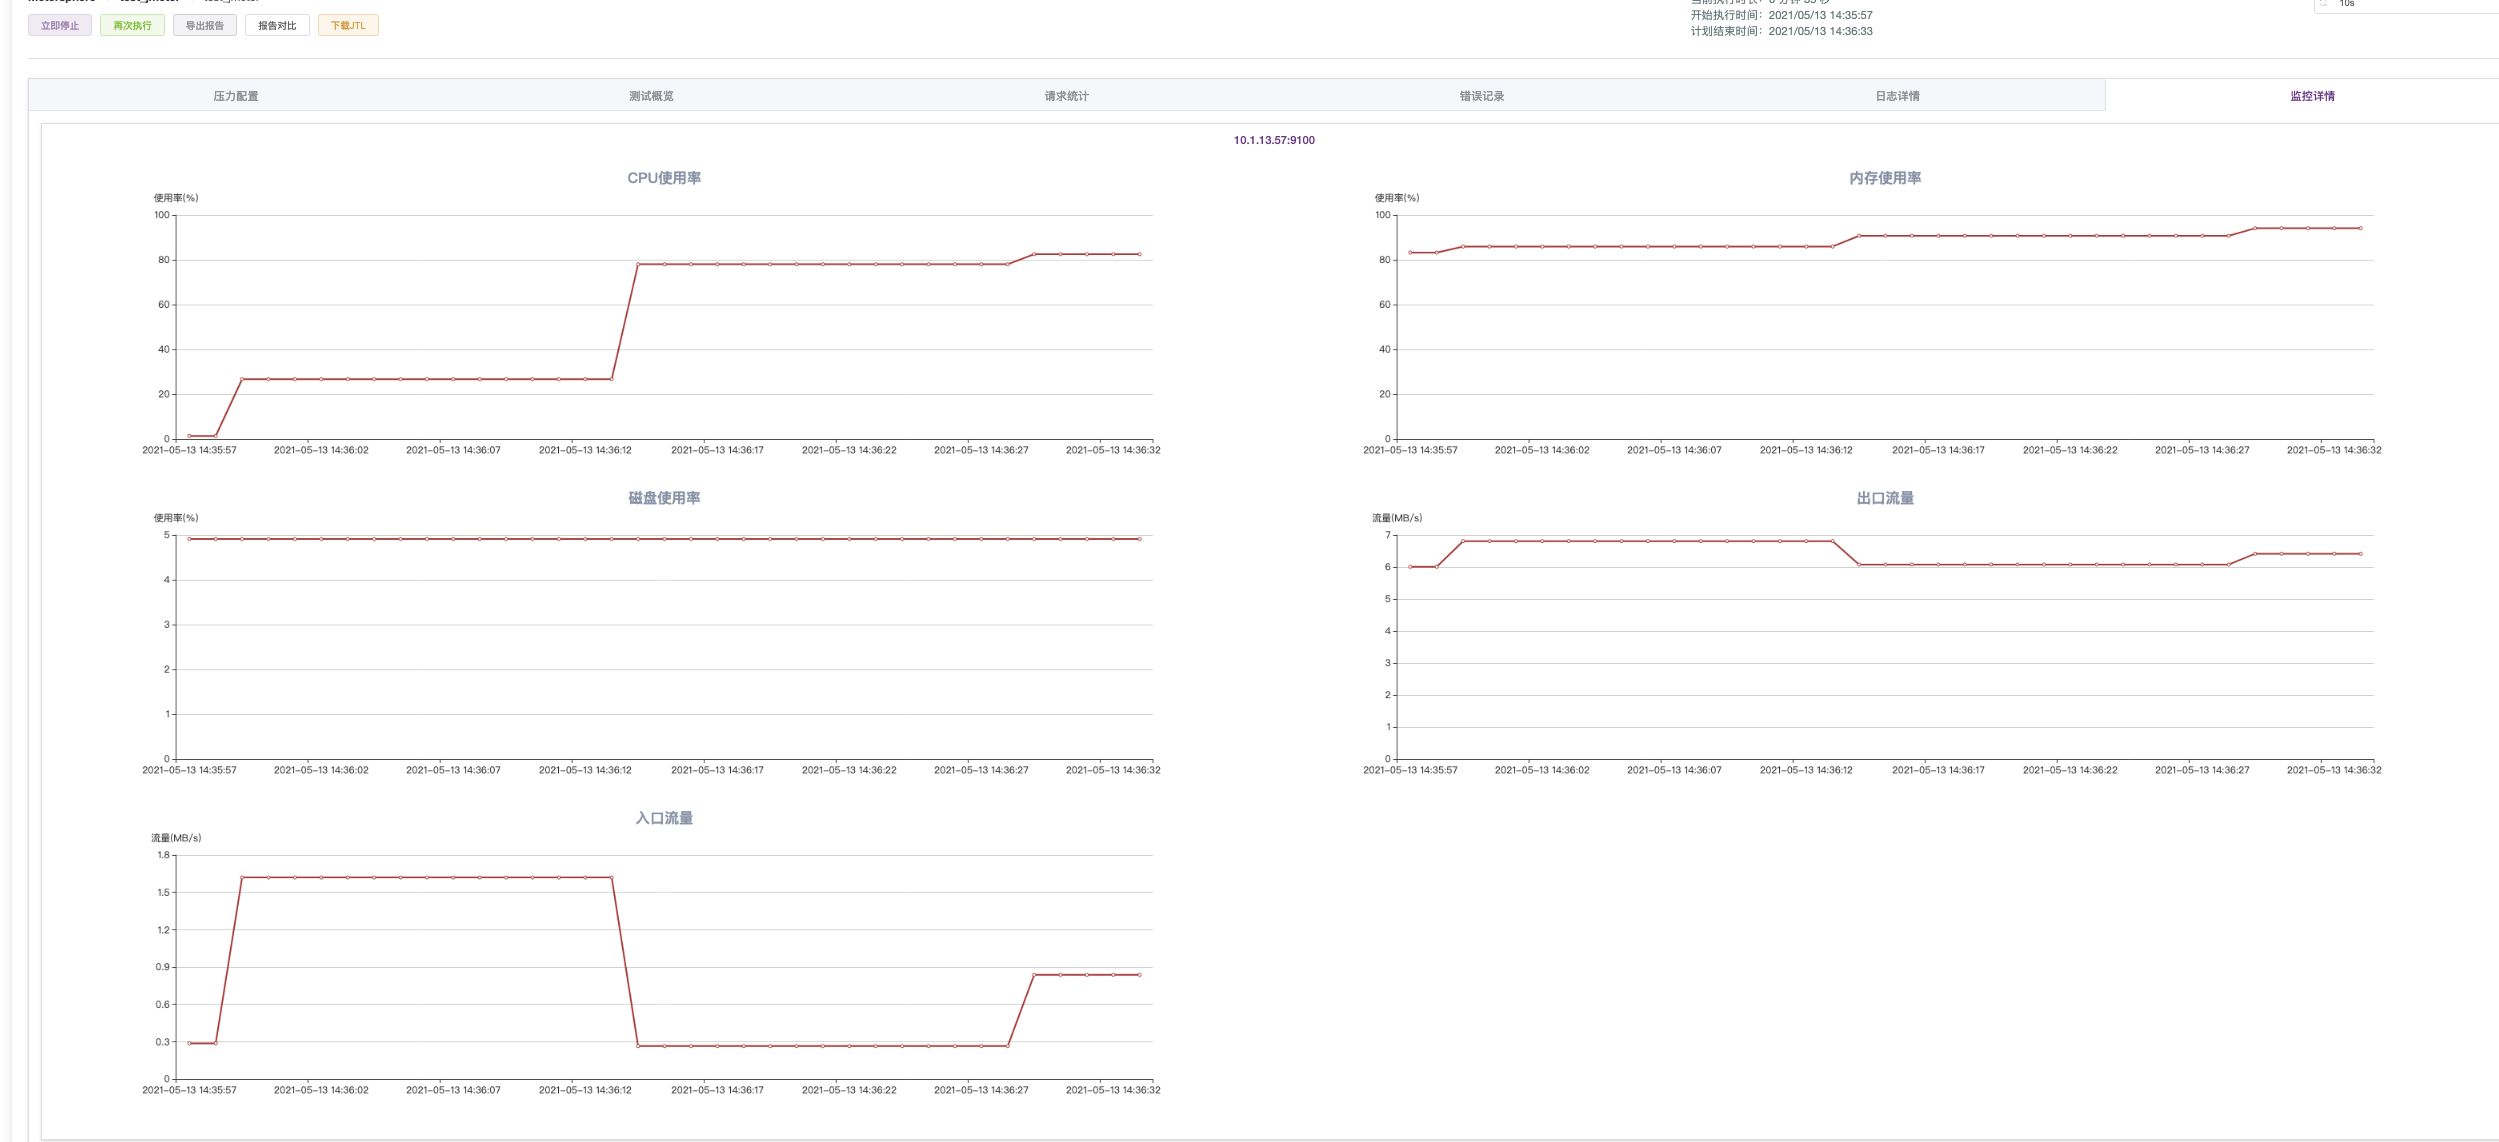Click the 出口流量 outbound traffic chart title
This screenshot has width=2499, height=1142.
click(x=1885, y=498)
